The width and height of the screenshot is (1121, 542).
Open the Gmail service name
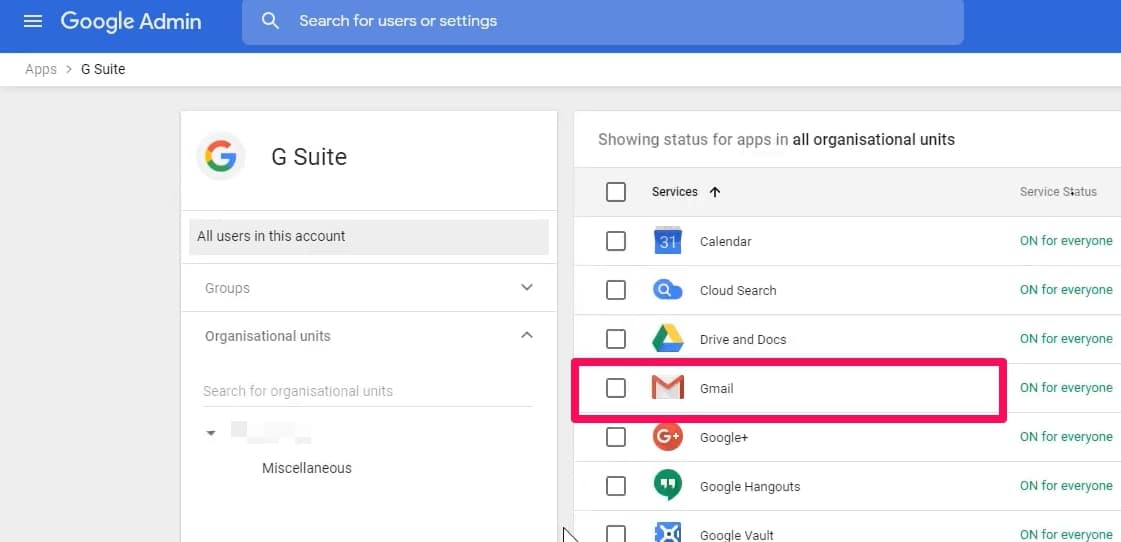click(x=716, y=389)
